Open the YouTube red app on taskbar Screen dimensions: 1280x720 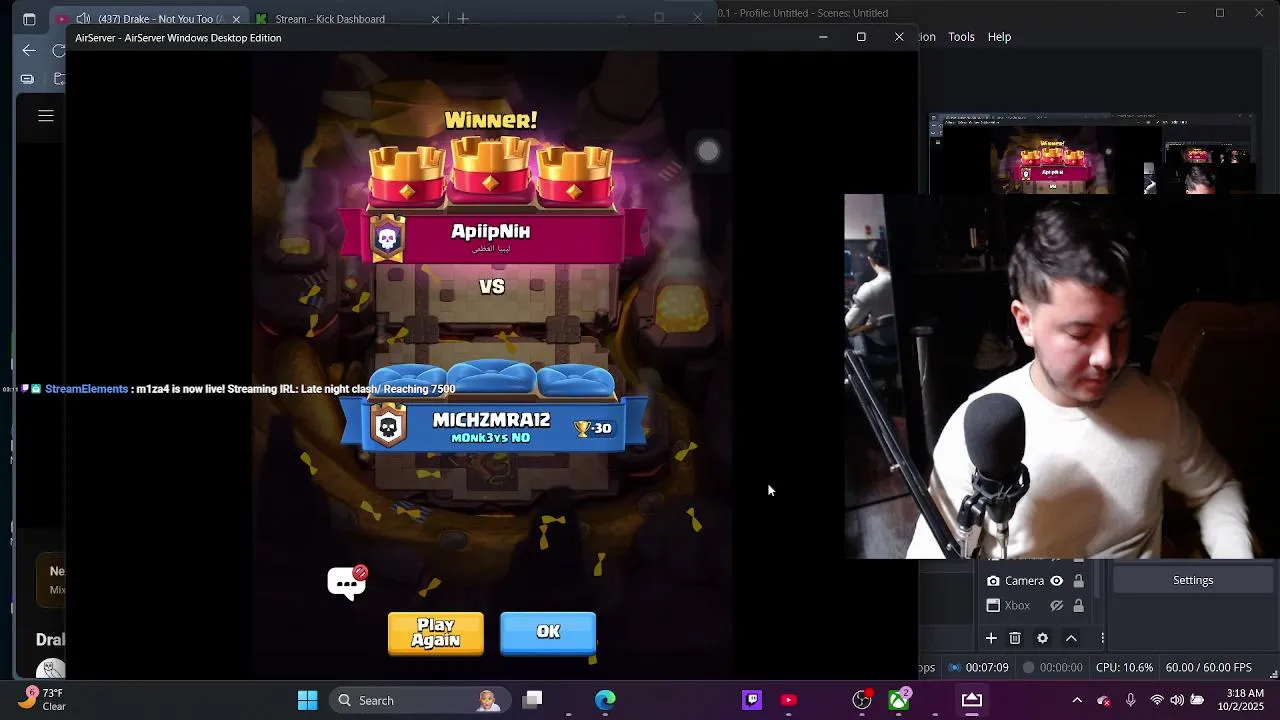click(789, 700)
